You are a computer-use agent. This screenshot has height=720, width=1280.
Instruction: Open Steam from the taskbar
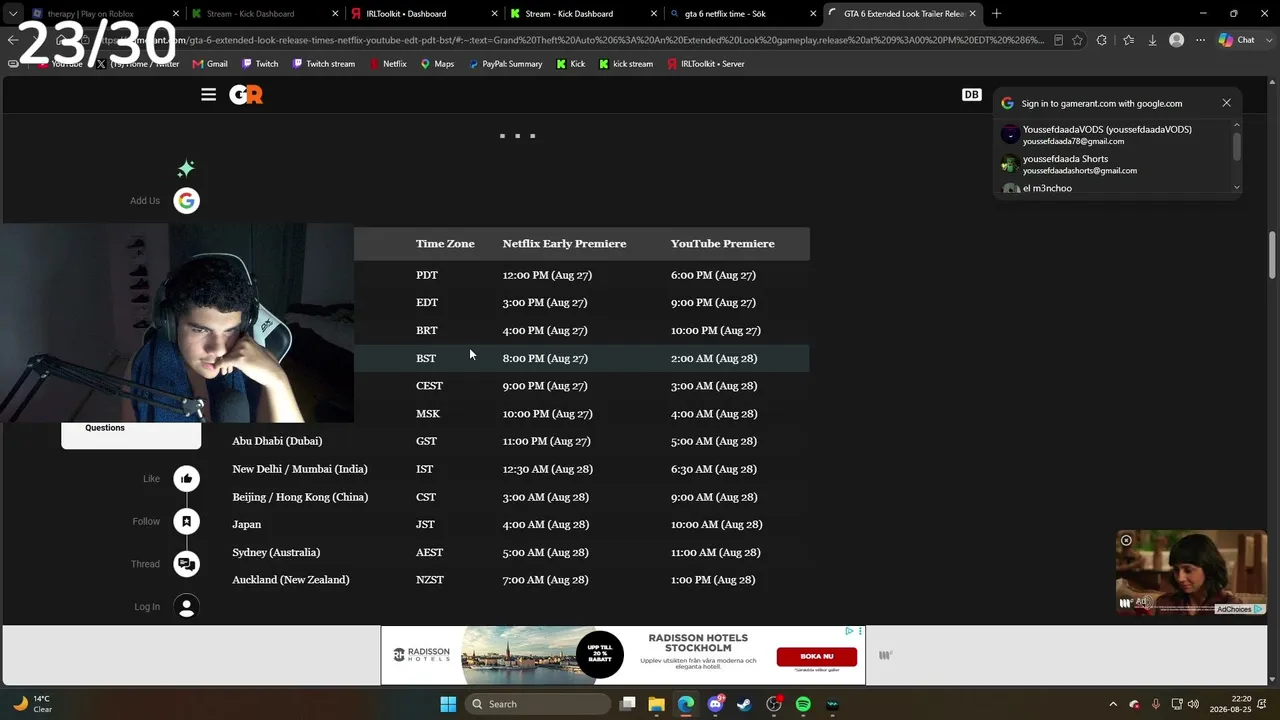click(x=744, y=704)
